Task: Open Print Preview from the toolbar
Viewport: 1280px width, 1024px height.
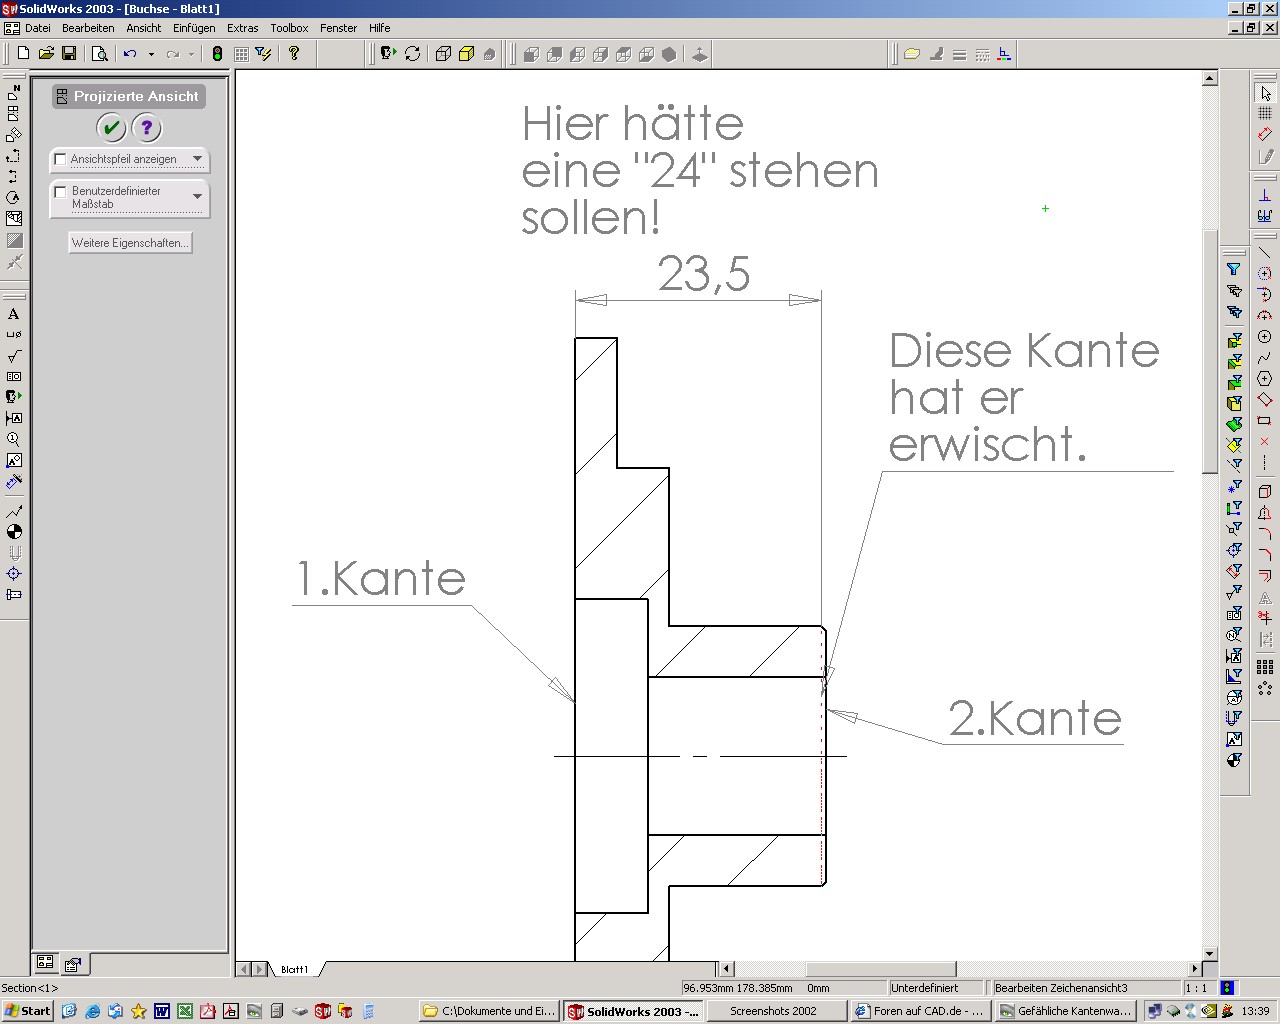Action: coord(100,54)
